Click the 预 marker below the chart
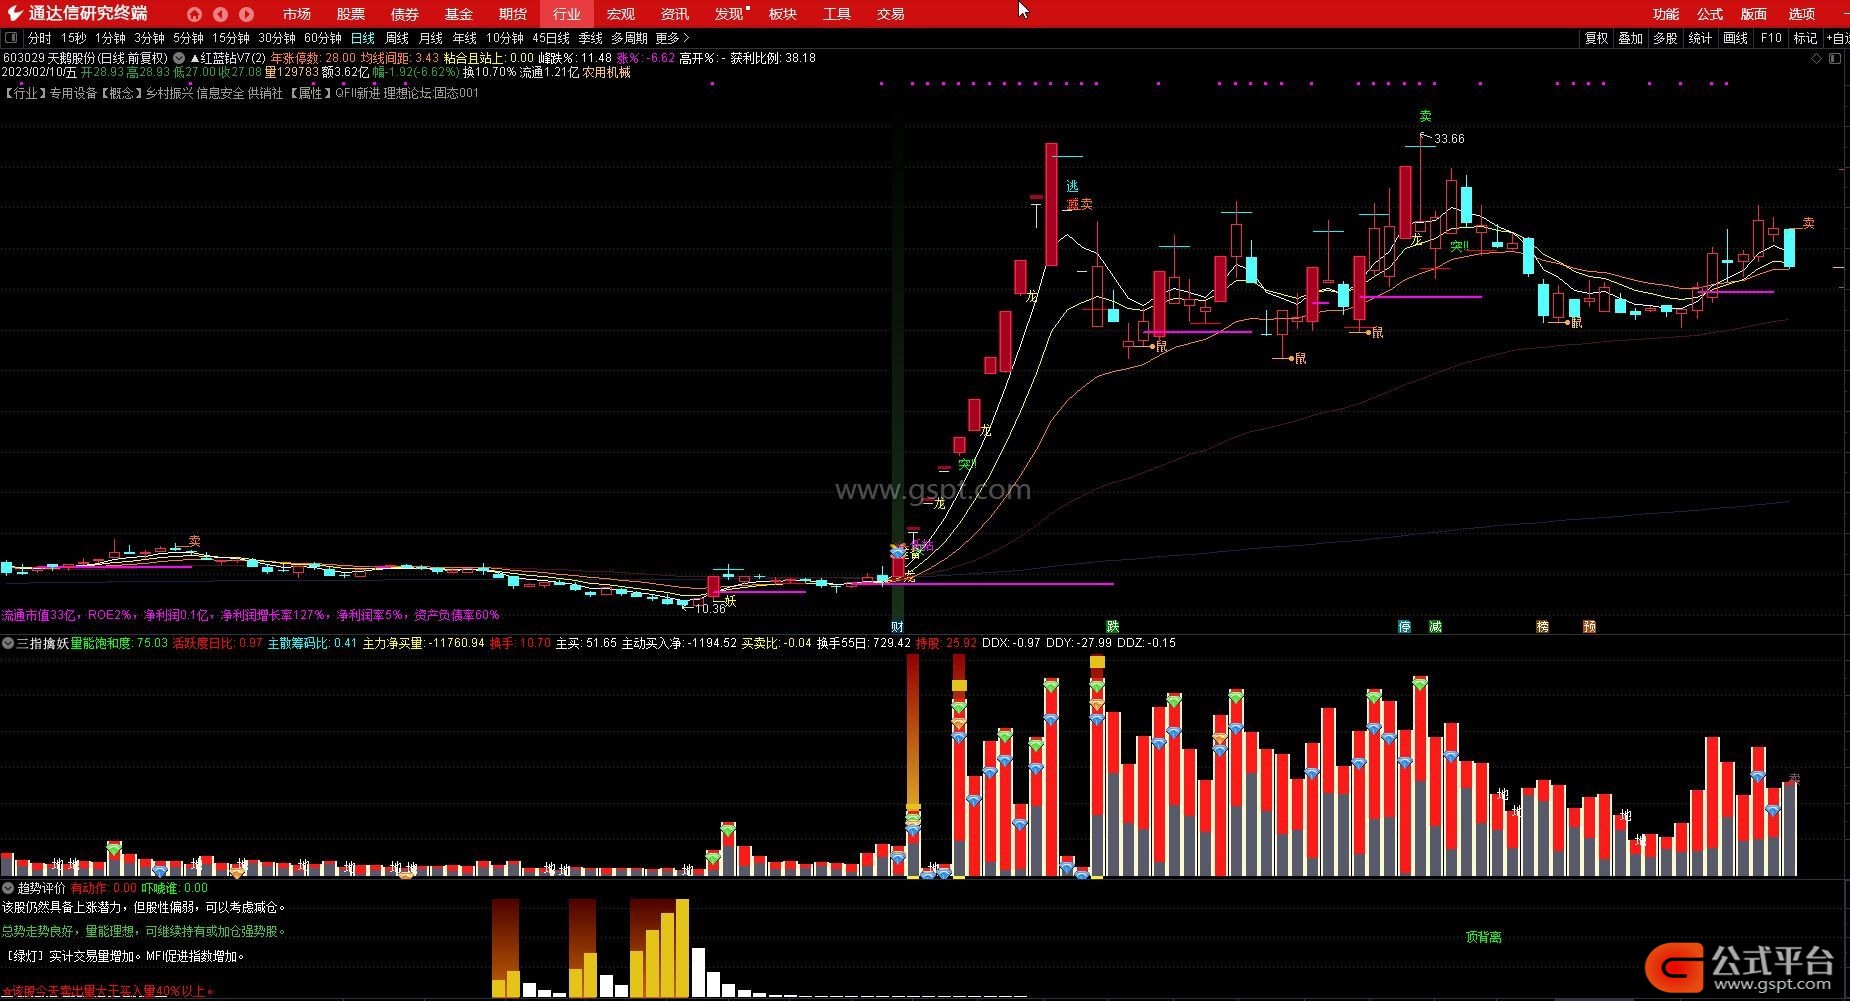Image resolution: width=1850 pixels, height=1001 pixels. [1589, 627]
